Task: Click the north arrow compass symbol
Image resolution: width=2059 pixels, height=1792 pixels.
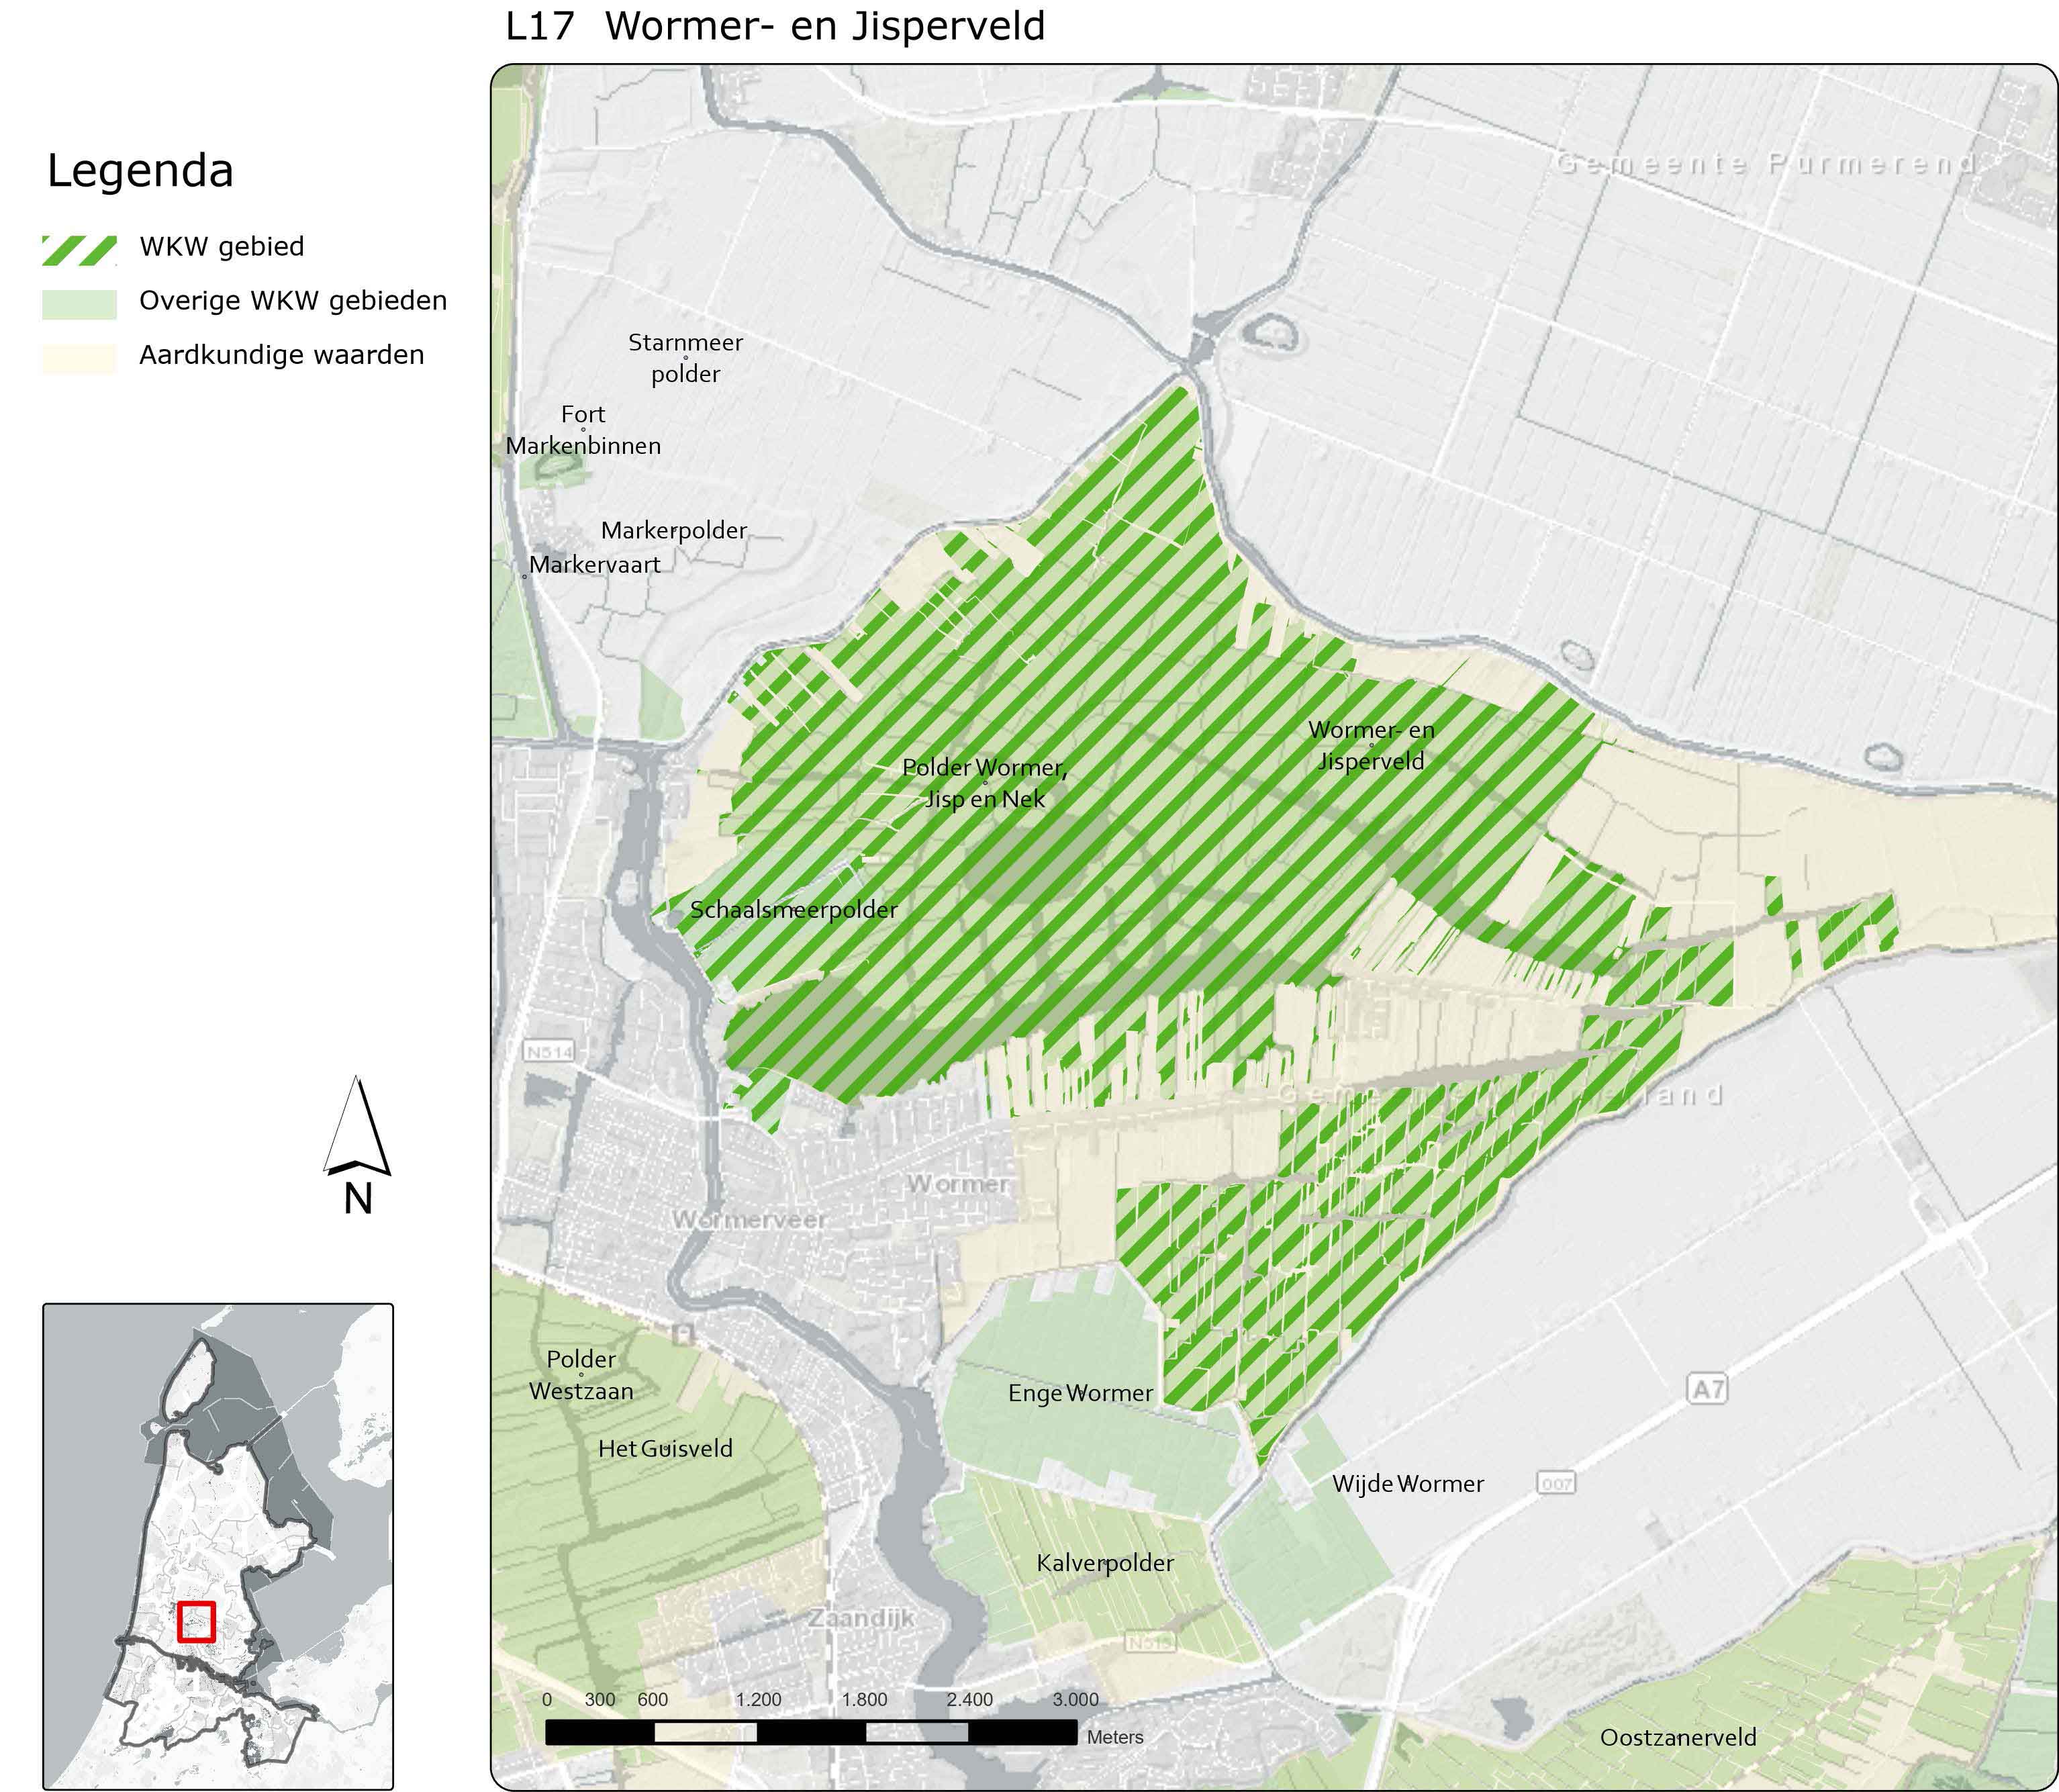Action: 357,1129
